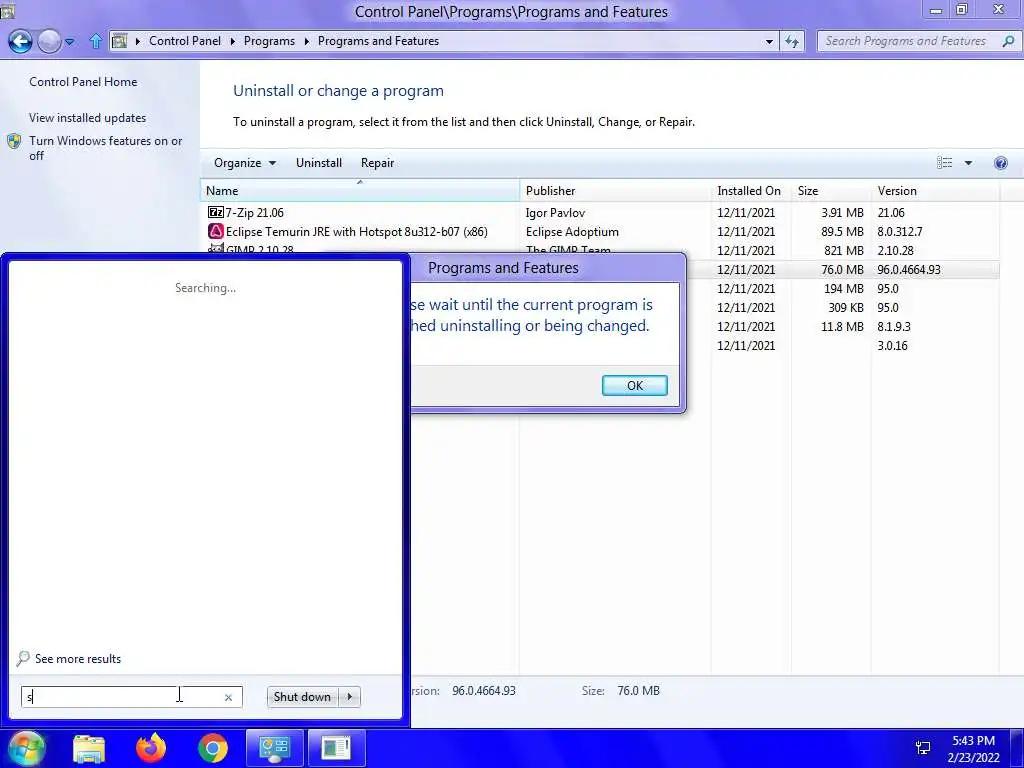
Task: Click the 7-Zip program icon
Action: (x=215, y=212)
